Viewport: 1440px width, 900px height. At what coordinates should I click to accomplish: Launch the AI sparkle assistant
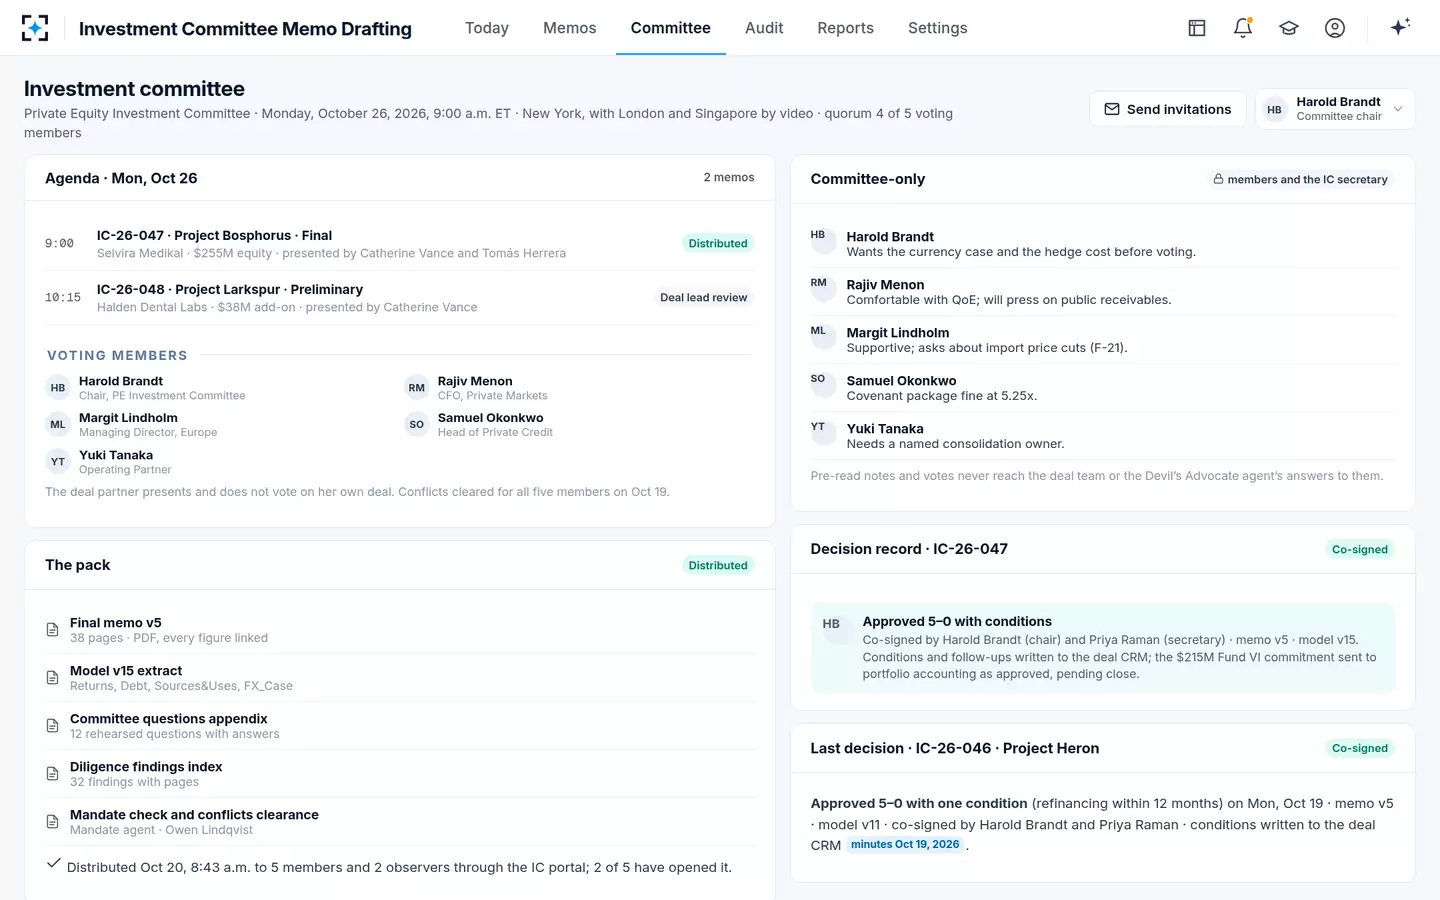[x=1400, y=27]
